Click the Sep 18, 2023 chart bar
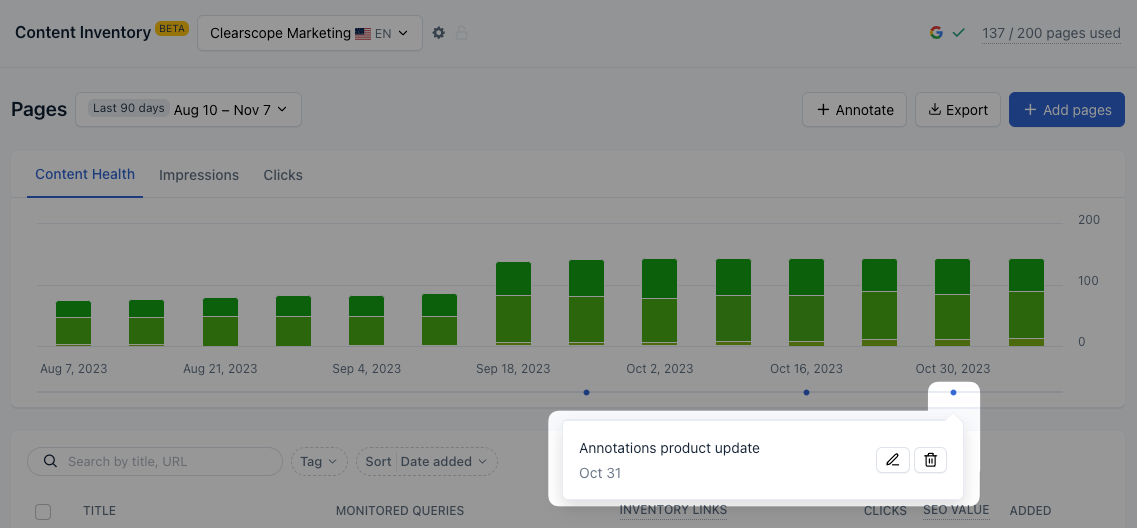The image size is (1137, 528). pos(513,304)
